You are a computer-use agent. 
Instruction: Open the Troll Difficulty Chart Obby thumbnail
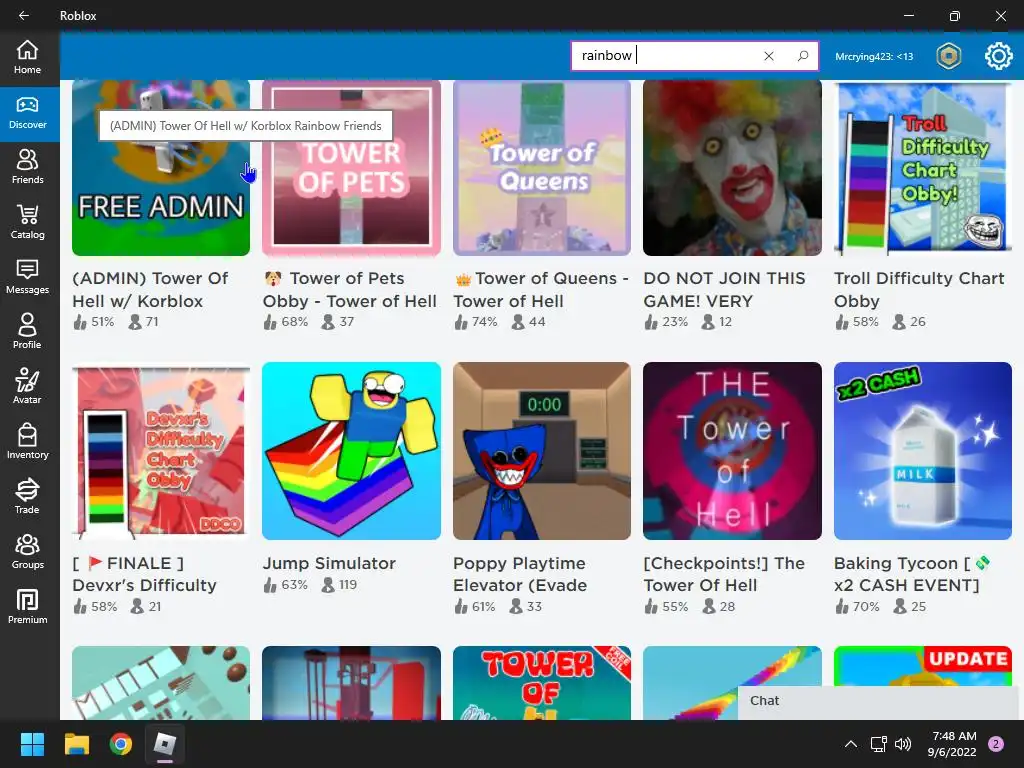[x=923, y=168]
